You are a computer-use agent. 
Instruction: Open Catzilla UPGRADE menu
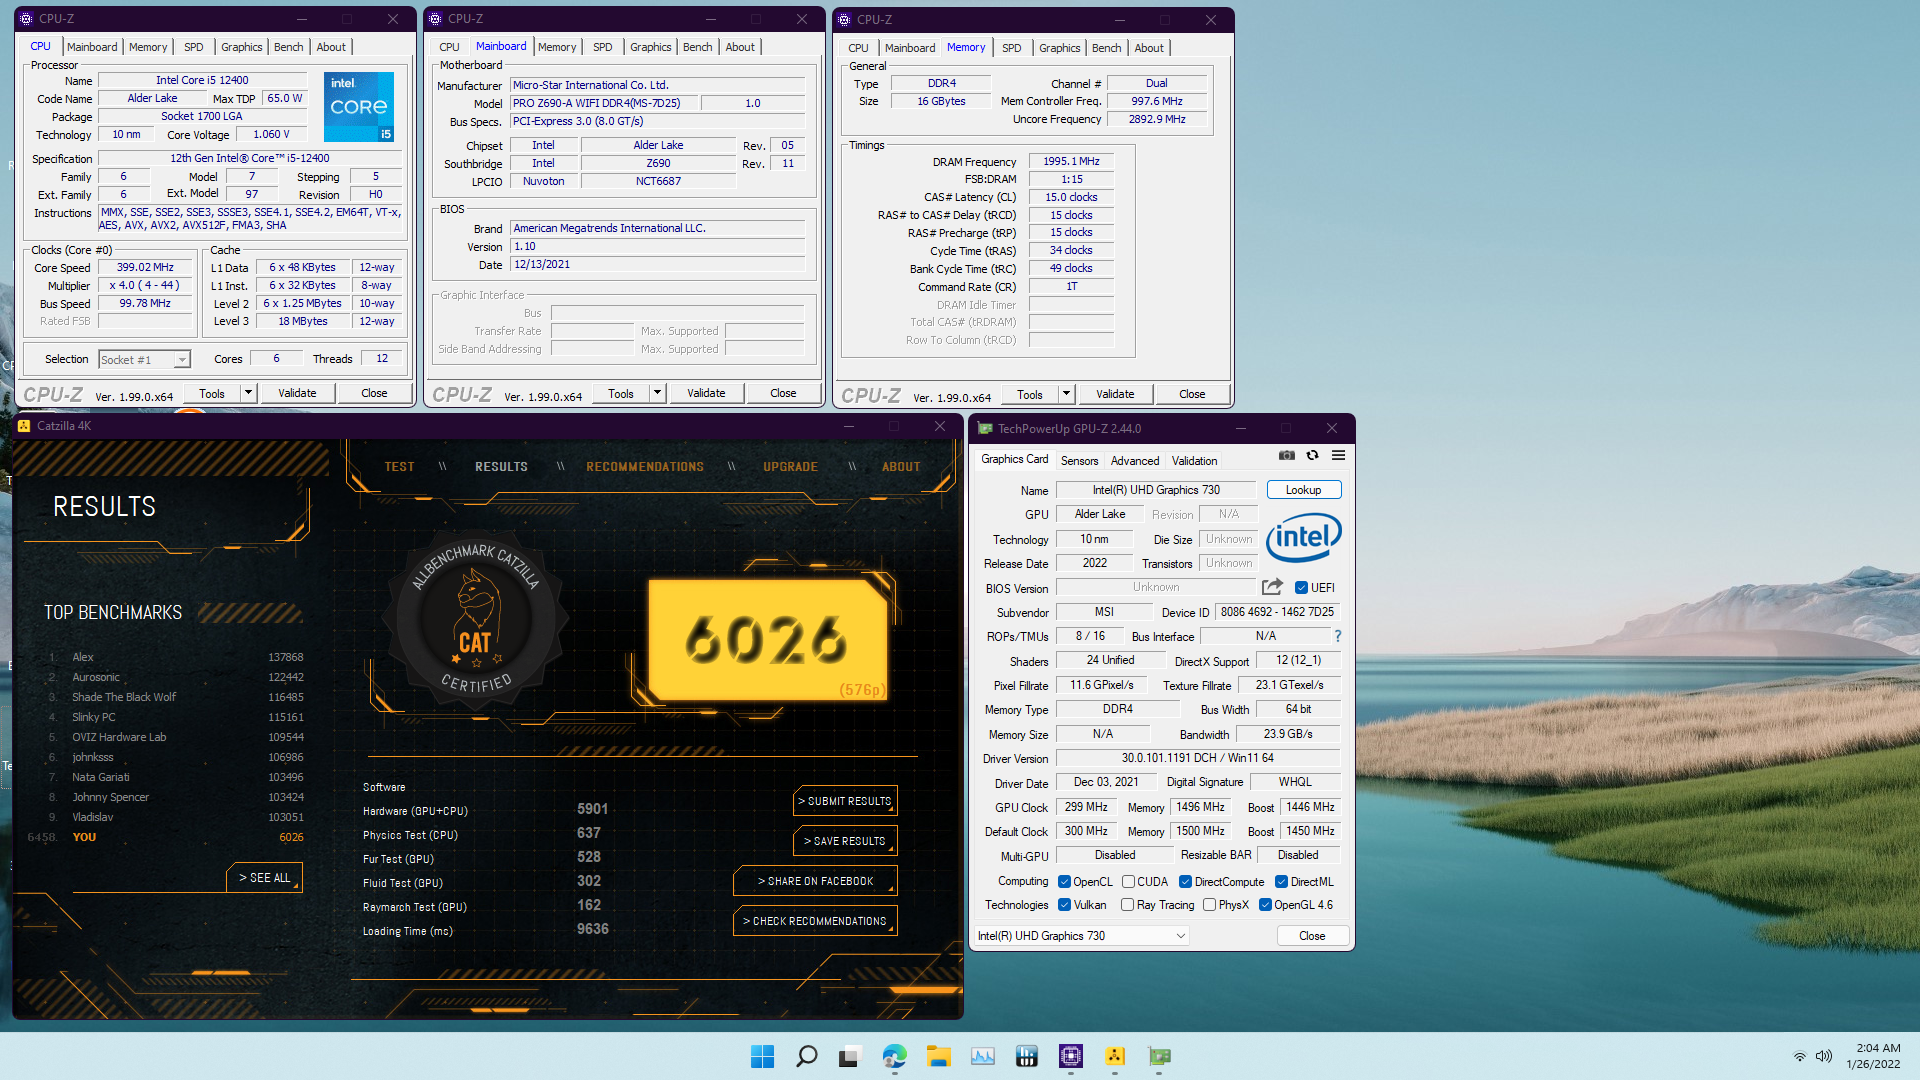coord(790,467)
